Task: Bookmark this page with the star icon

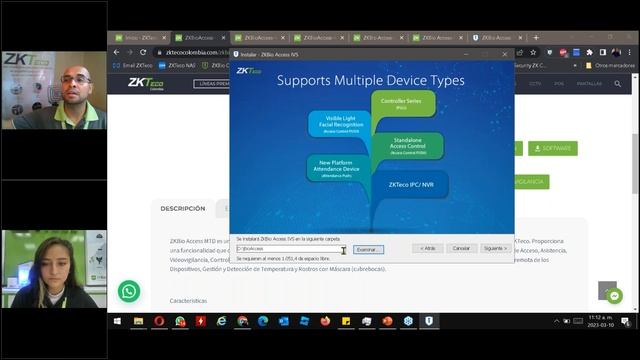Action: [x=533, y=53]
